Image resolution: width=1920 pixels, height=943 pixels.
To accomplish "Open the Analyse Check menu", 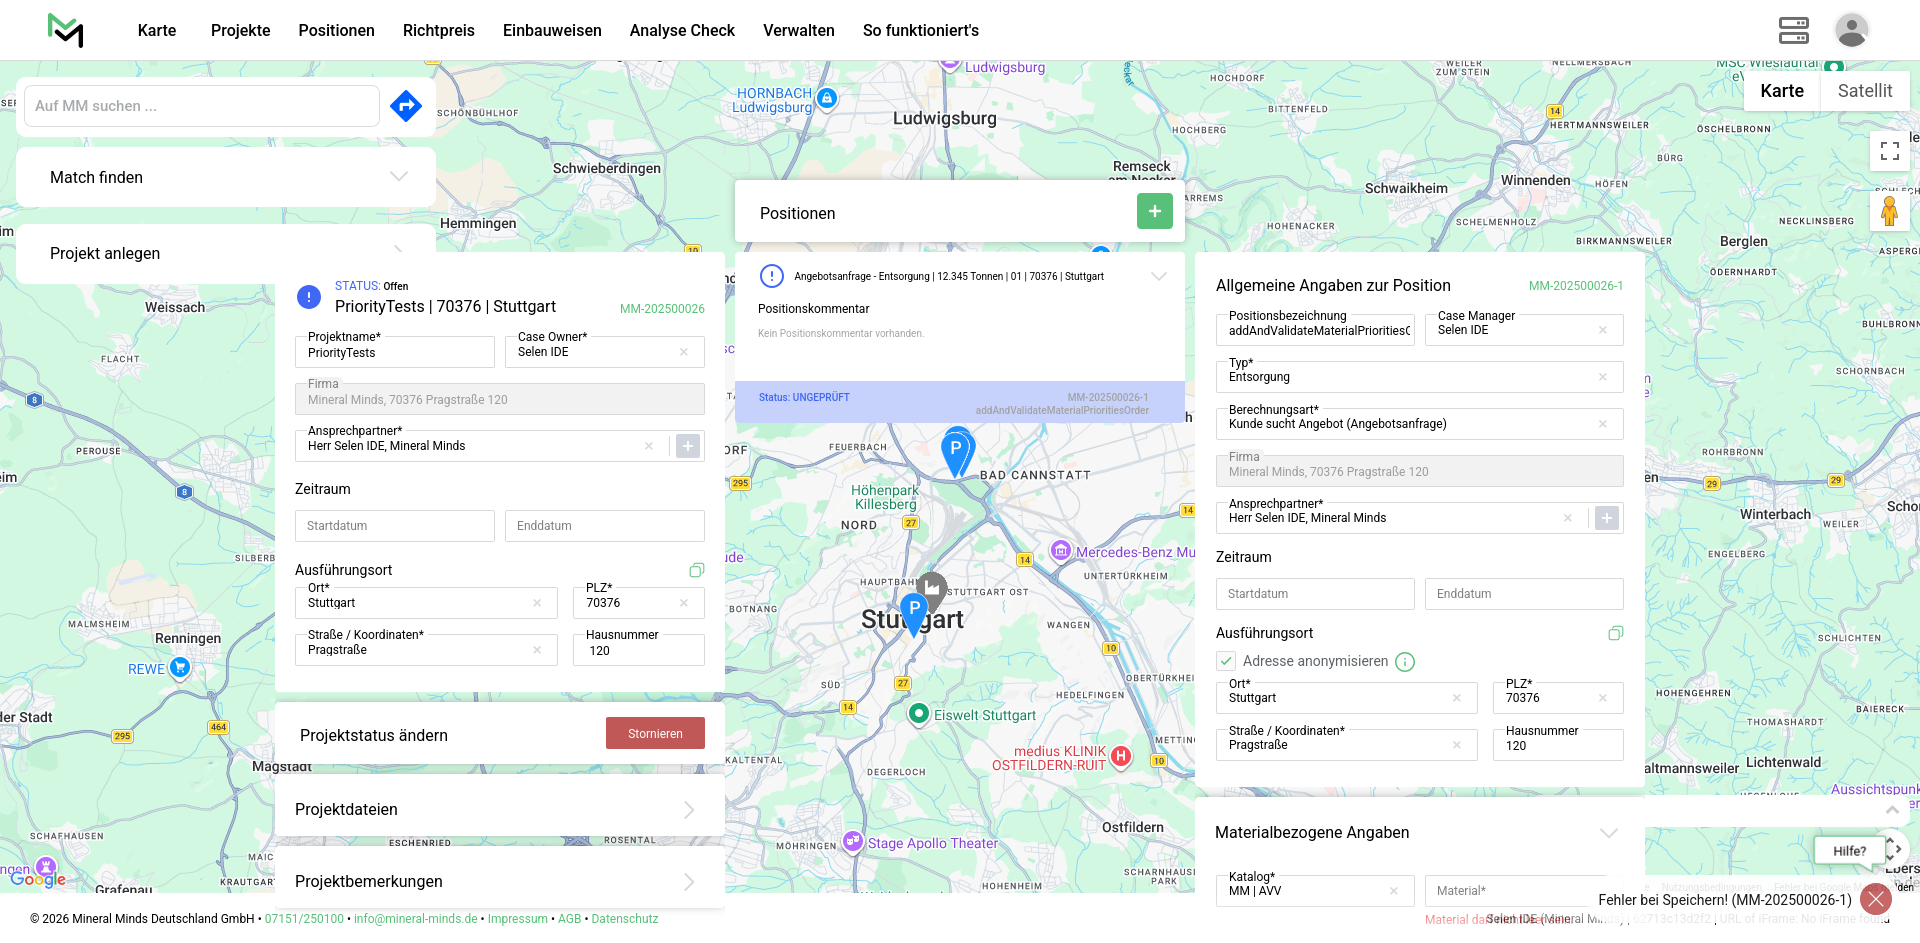I will coord(682,30).
